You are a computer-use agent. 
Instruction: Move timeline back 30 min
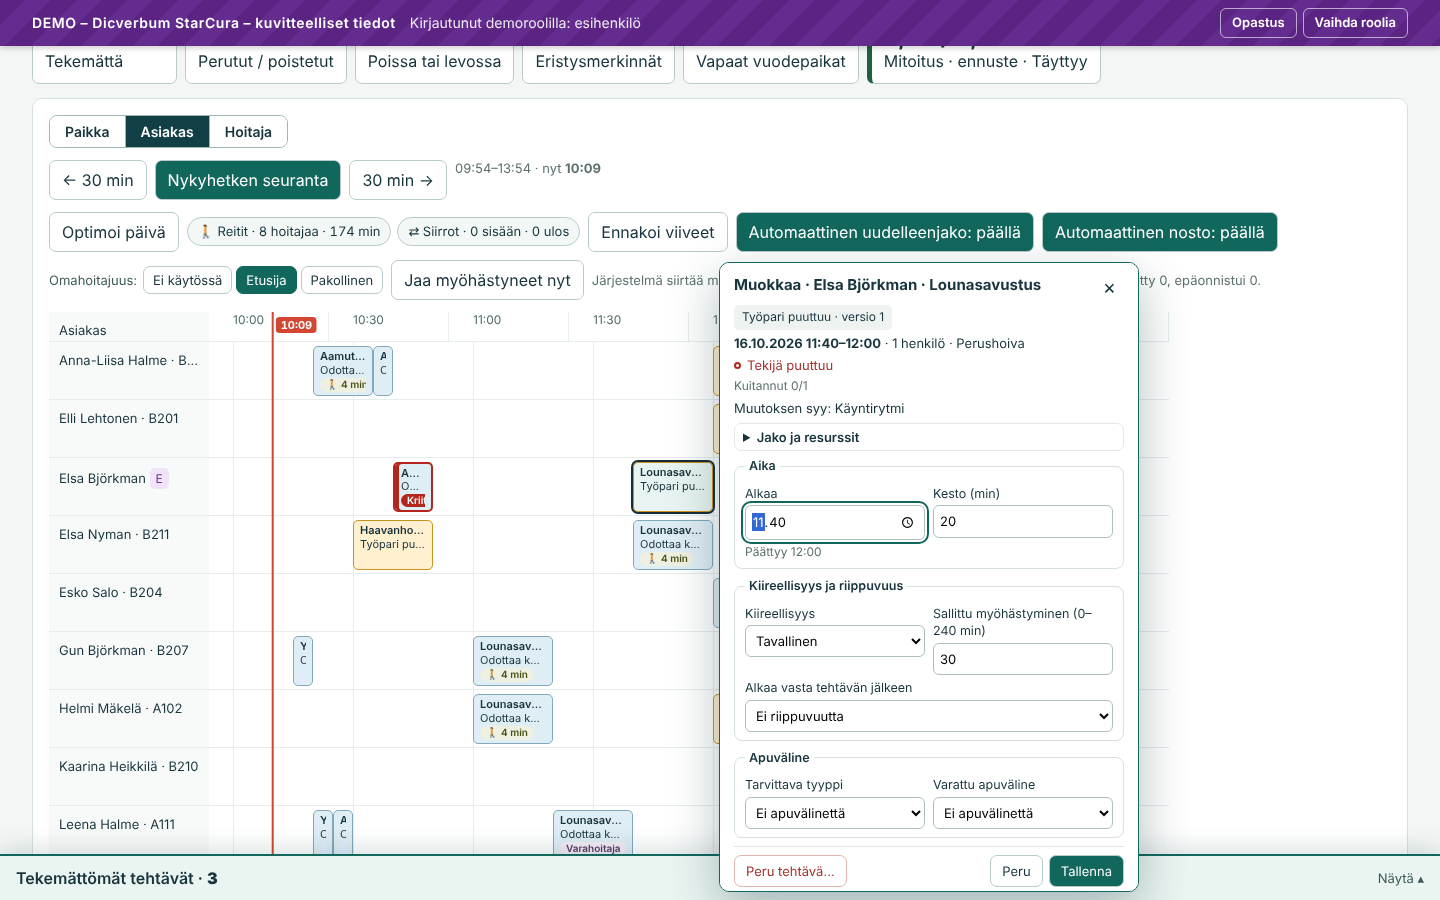pyautogui.click(x=98, y=180)
